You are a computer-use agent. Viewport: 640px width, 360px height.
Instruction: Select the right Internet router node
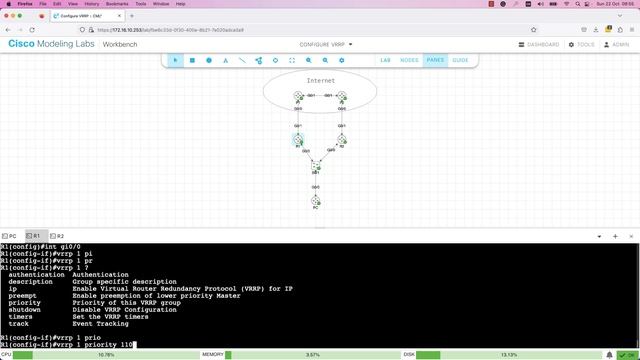[x=342, y=96]
